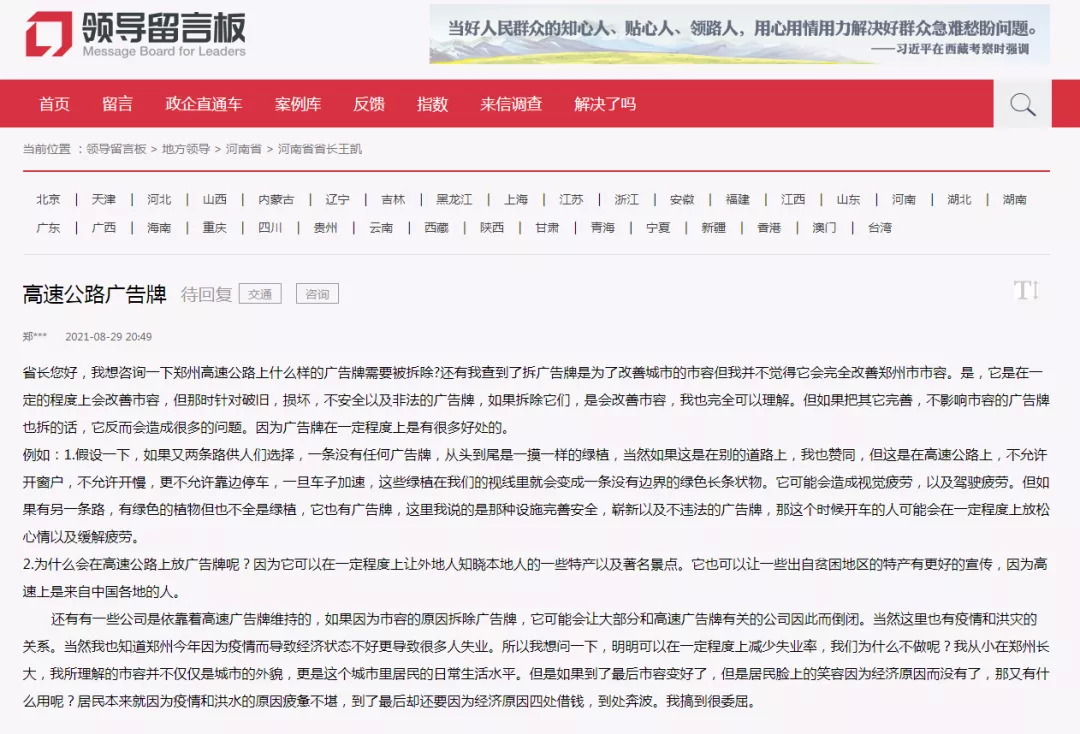Image resolution: width=1080 pixels, height=734 pixels.
Task: Go to 政企直通车 in navigation bar
Action: [204, 104]
